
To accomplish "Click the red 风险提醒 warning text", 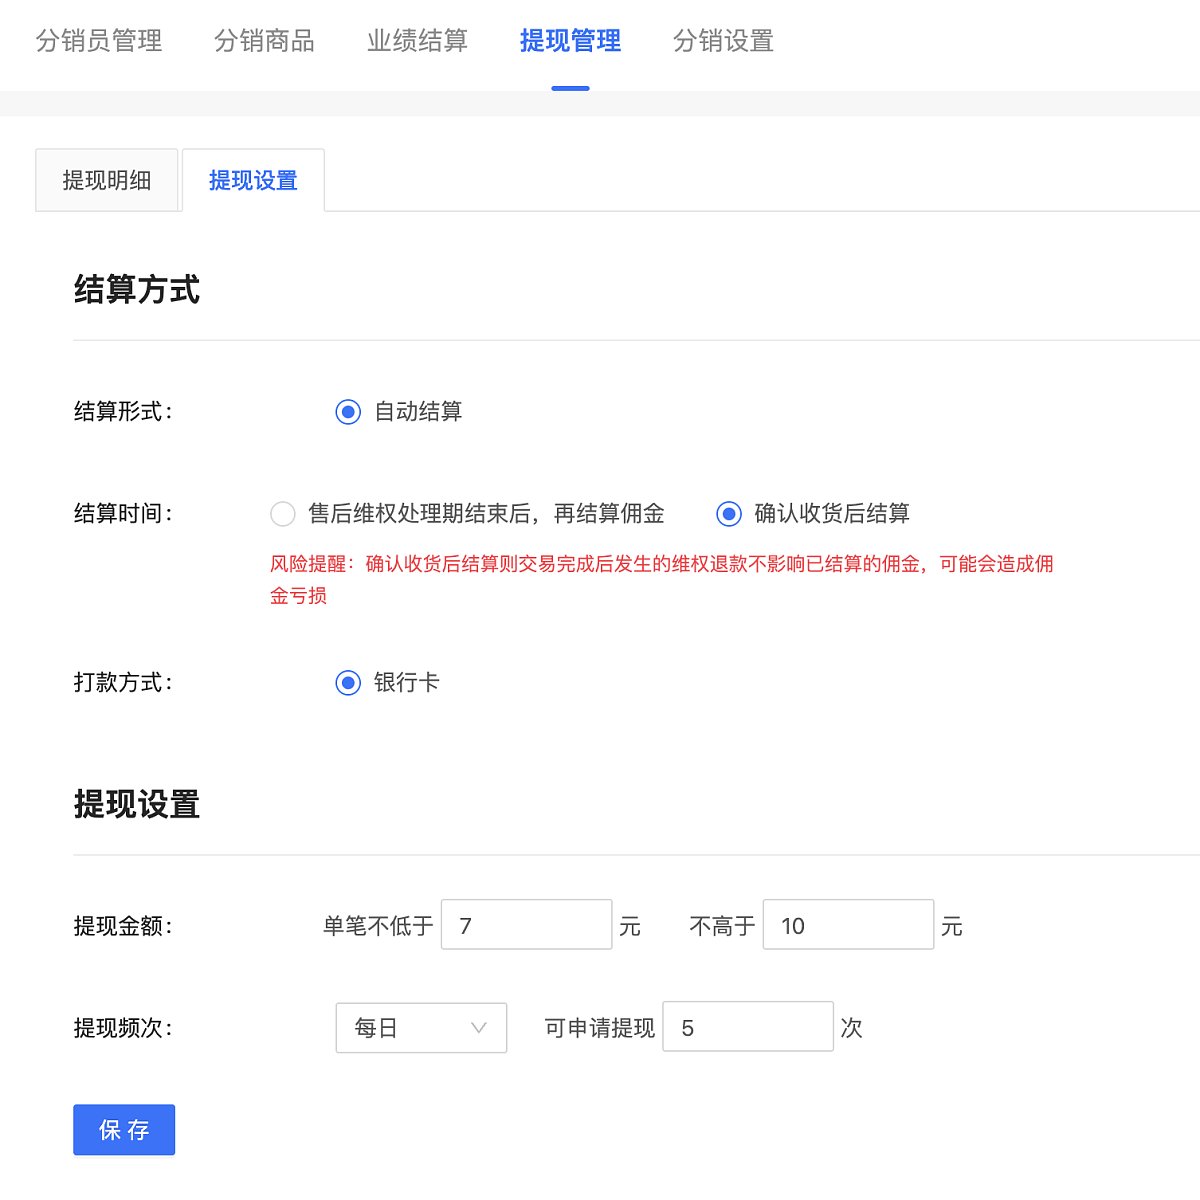I will coord(661,580).
